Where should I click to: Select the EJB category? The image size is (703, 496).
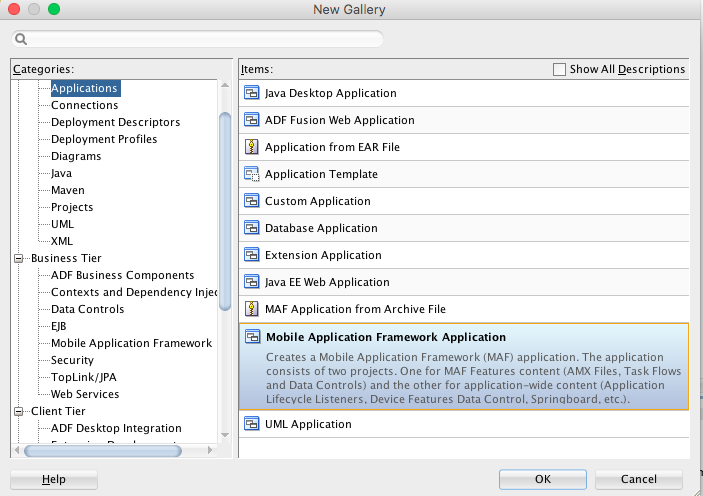pyautogui.click(x=59, y=326)
